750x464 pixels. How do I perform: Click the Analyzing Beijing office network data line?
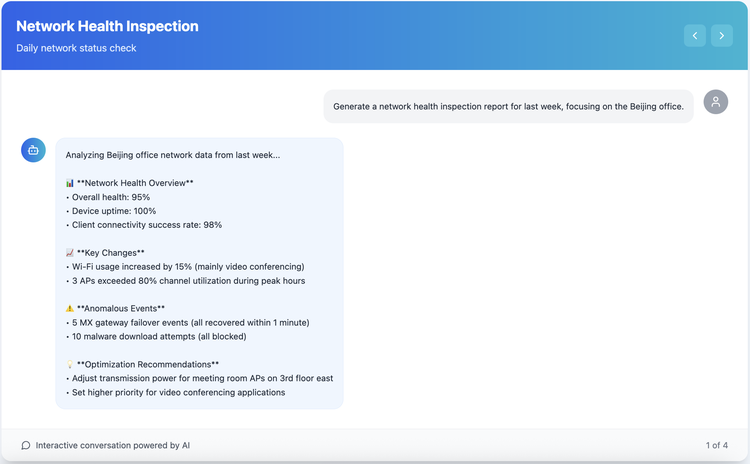[173, 155]
